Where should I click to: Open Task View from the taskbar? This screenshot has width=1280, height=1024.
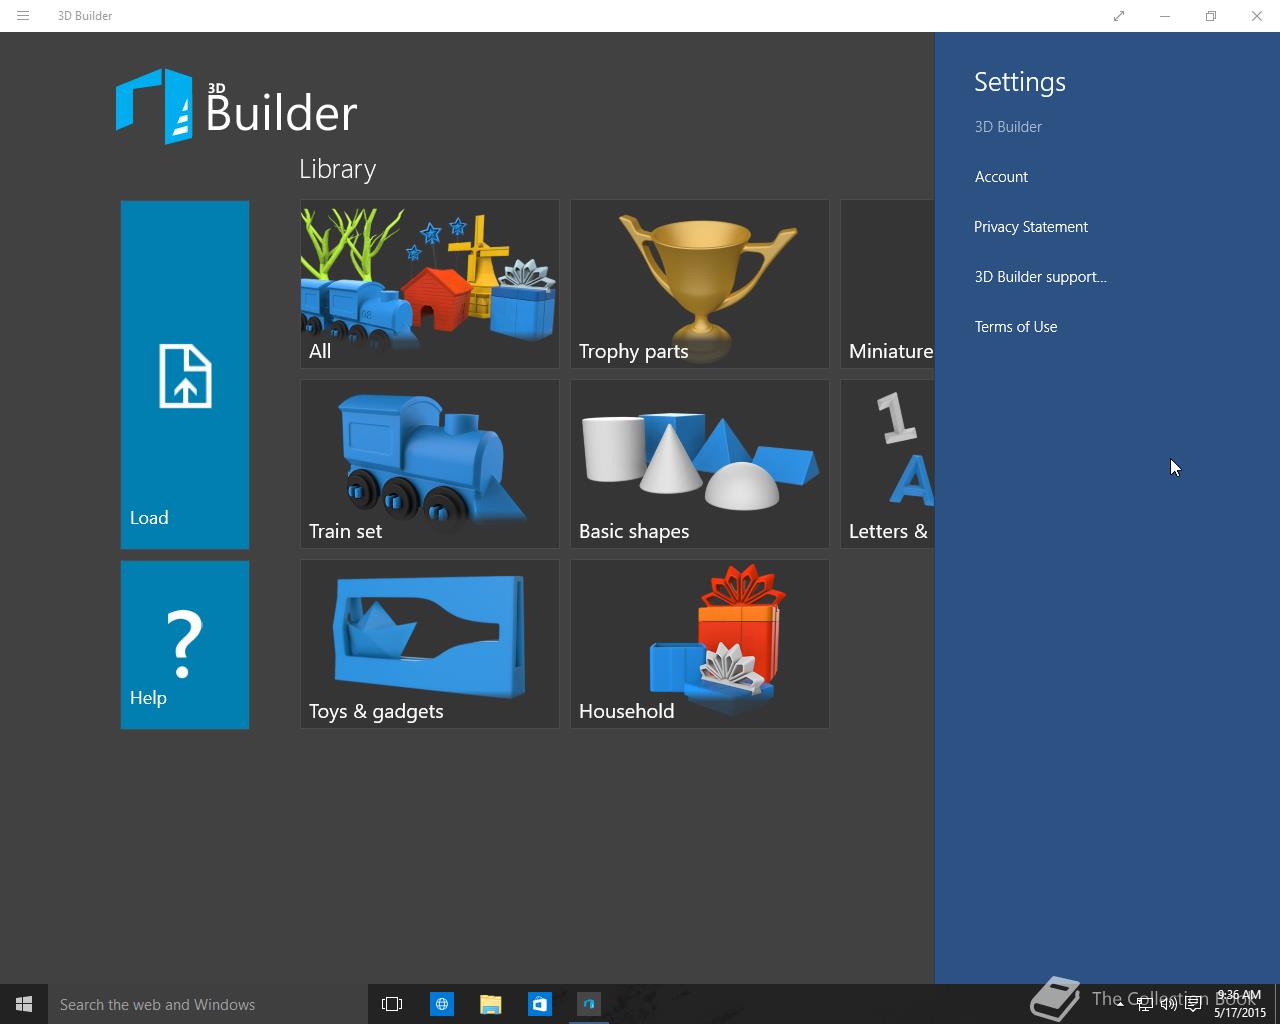coord(392,1004)
